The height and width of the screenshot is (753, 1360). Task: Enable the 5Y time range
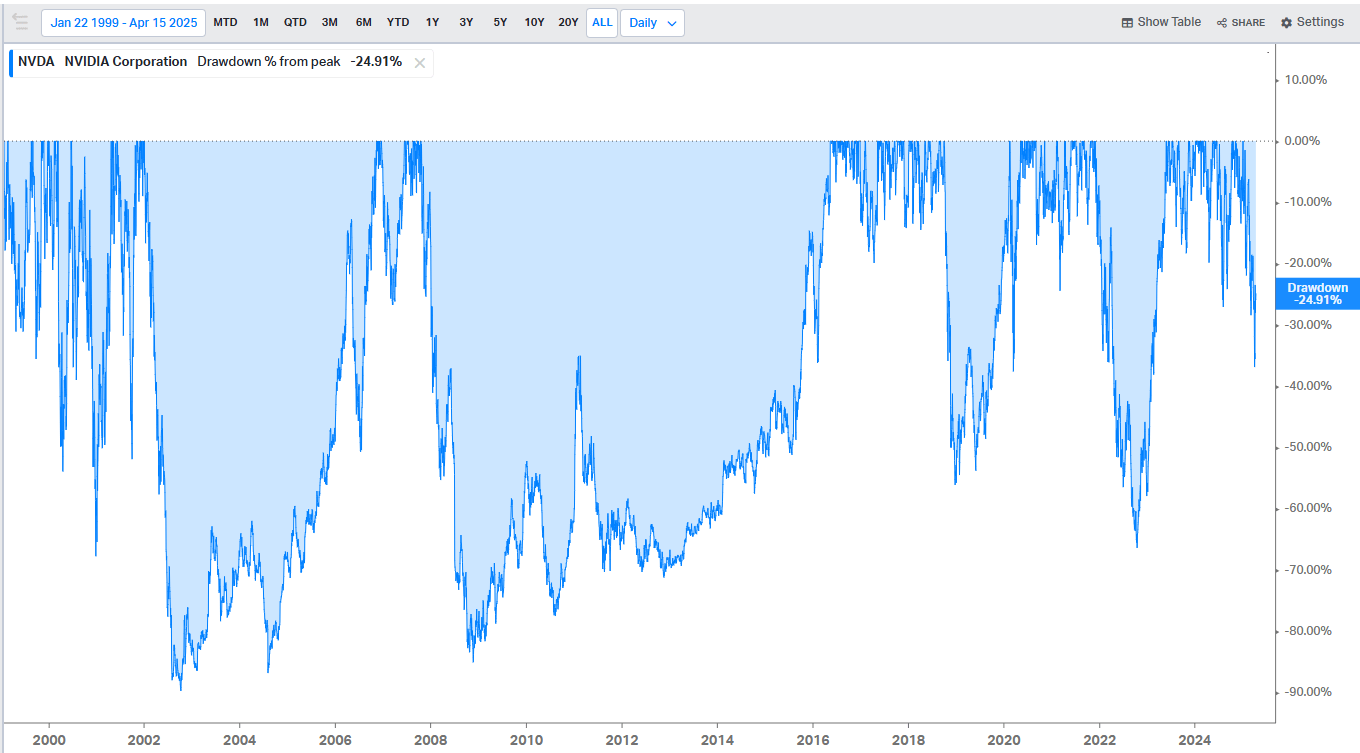point(499,22)
